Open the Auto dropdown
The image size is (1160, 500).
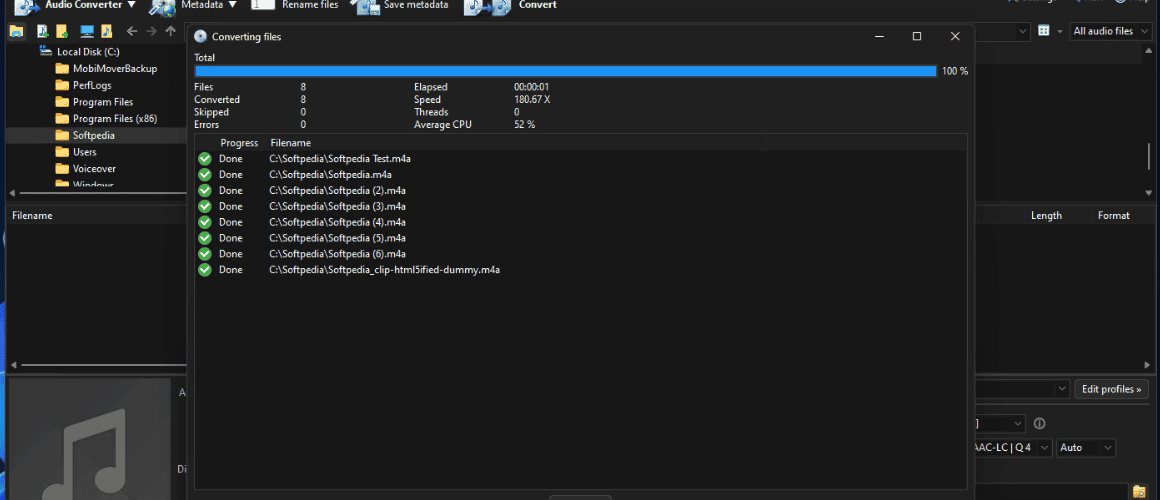click(x=1086, y=447)
